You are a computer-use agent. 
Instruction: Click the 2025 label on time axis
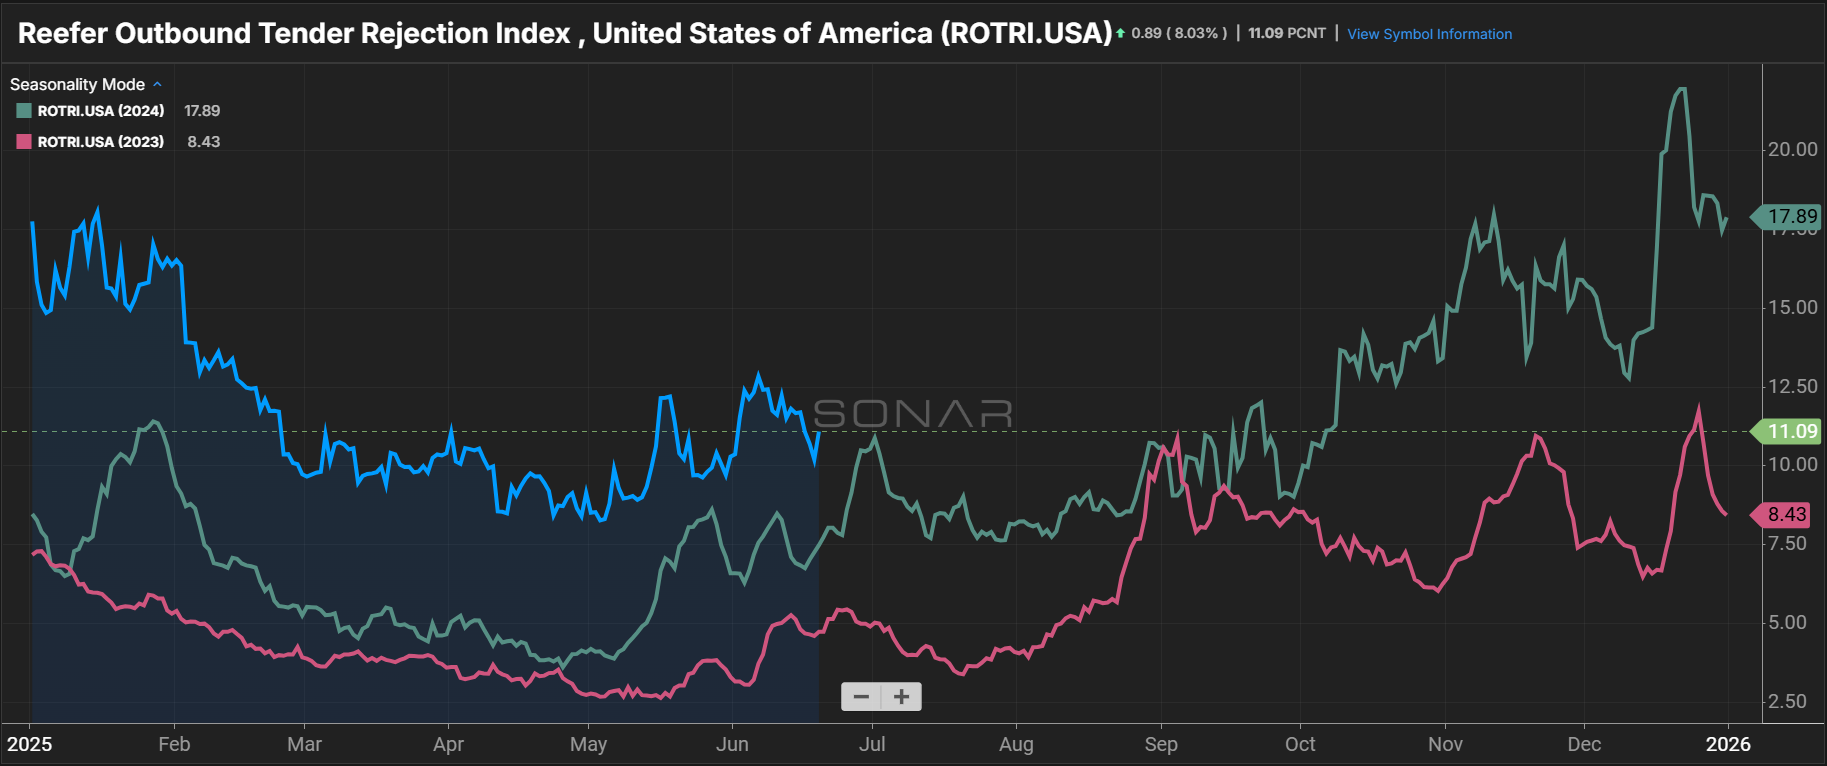tap(30, 744)
